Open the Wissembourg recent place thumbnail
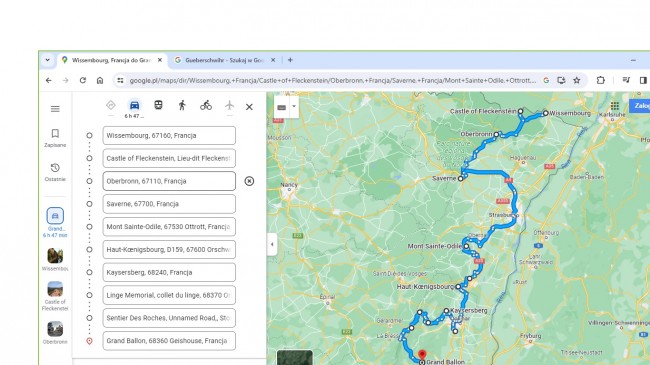The width and height of the screenshot is (650, 365). point(55,259)
